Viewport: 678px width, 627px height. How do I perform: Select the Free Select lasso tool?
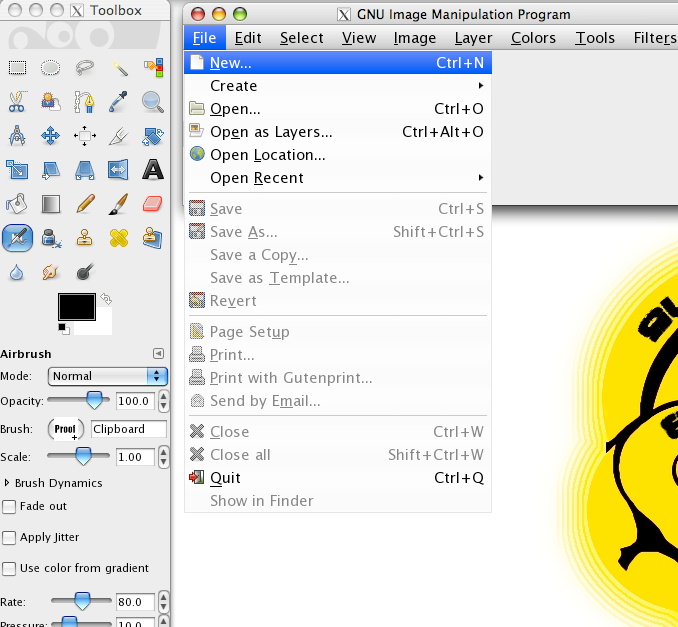tap(84, 68)
